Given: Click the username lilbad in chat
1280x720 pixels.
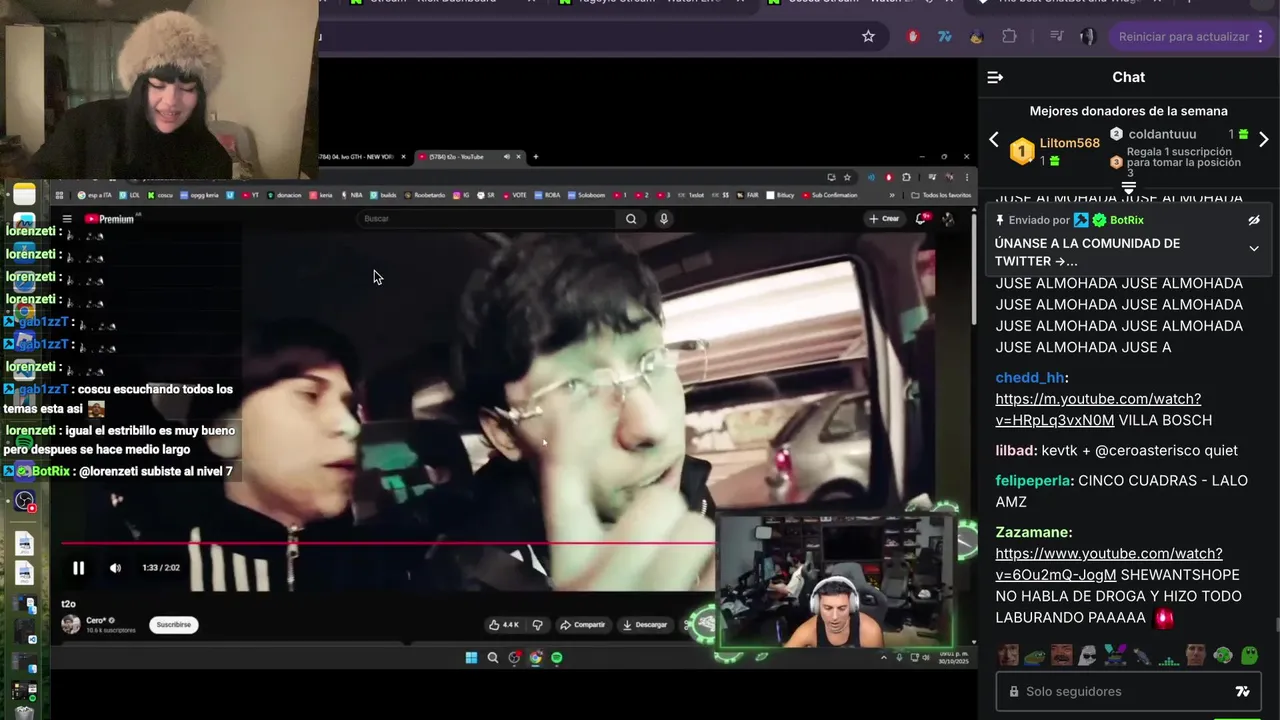Looking at the screenshot, I should [x=1016, y=450].
